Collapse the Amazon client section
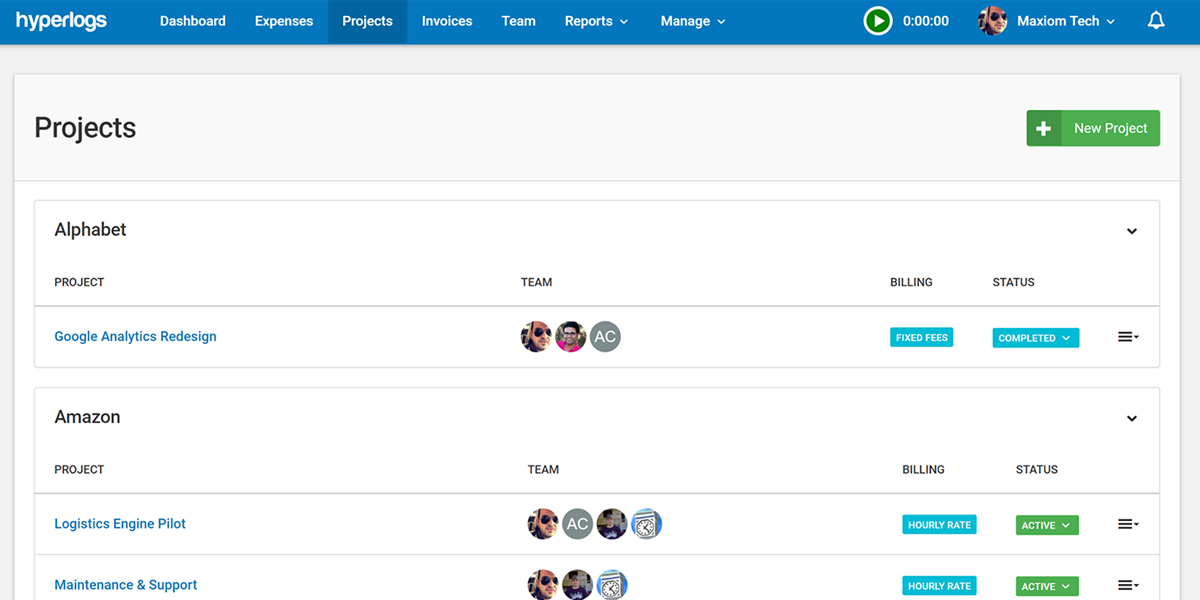Image resolution: width=1200 pixels, height=600 pixels. click(x=1132, y=418)
